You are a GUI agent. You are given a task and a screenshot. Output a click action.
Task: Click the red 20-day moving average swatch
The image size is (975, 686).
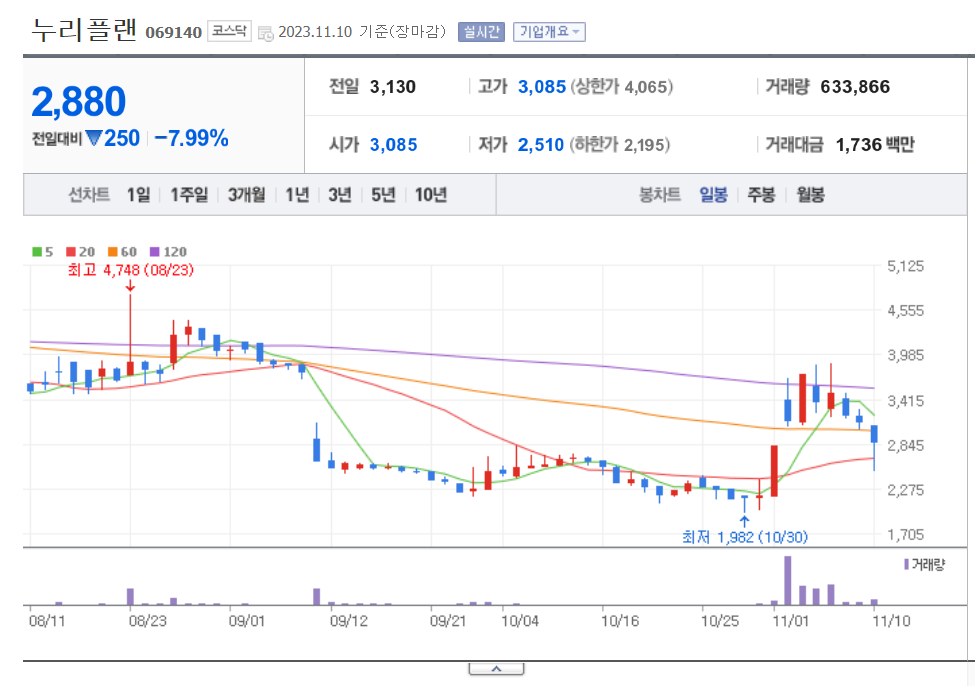71,251
